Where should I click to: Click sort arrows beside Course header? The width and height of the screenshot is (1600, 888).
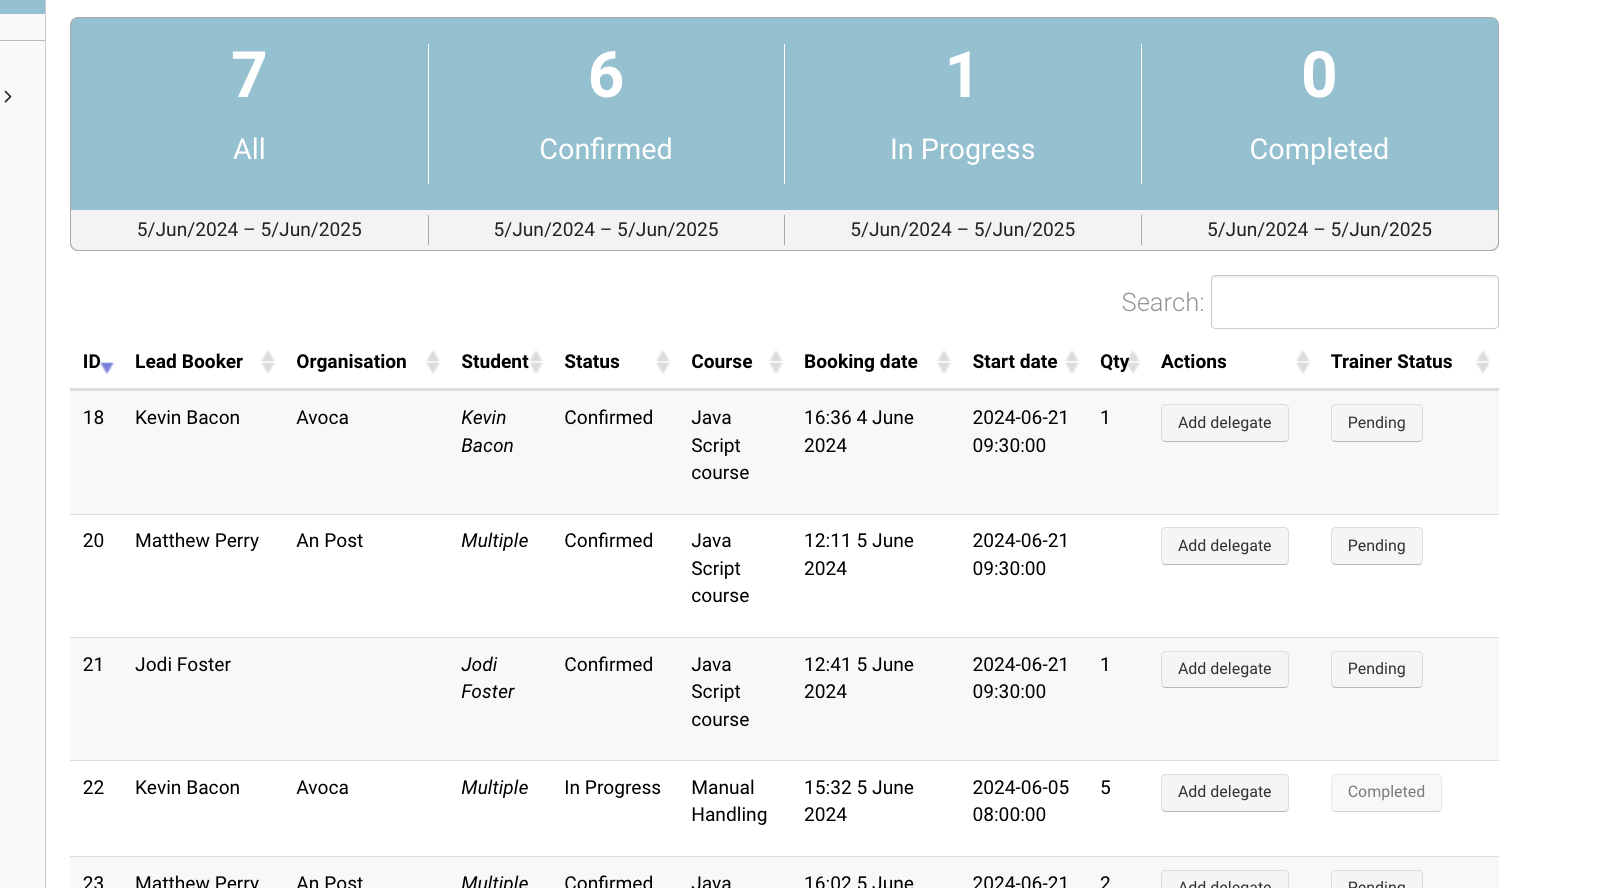(x=775, y=362)
